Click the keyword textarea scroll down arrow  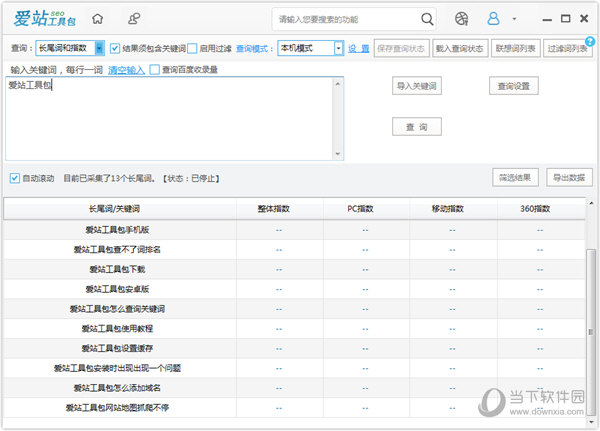[338, 154]
